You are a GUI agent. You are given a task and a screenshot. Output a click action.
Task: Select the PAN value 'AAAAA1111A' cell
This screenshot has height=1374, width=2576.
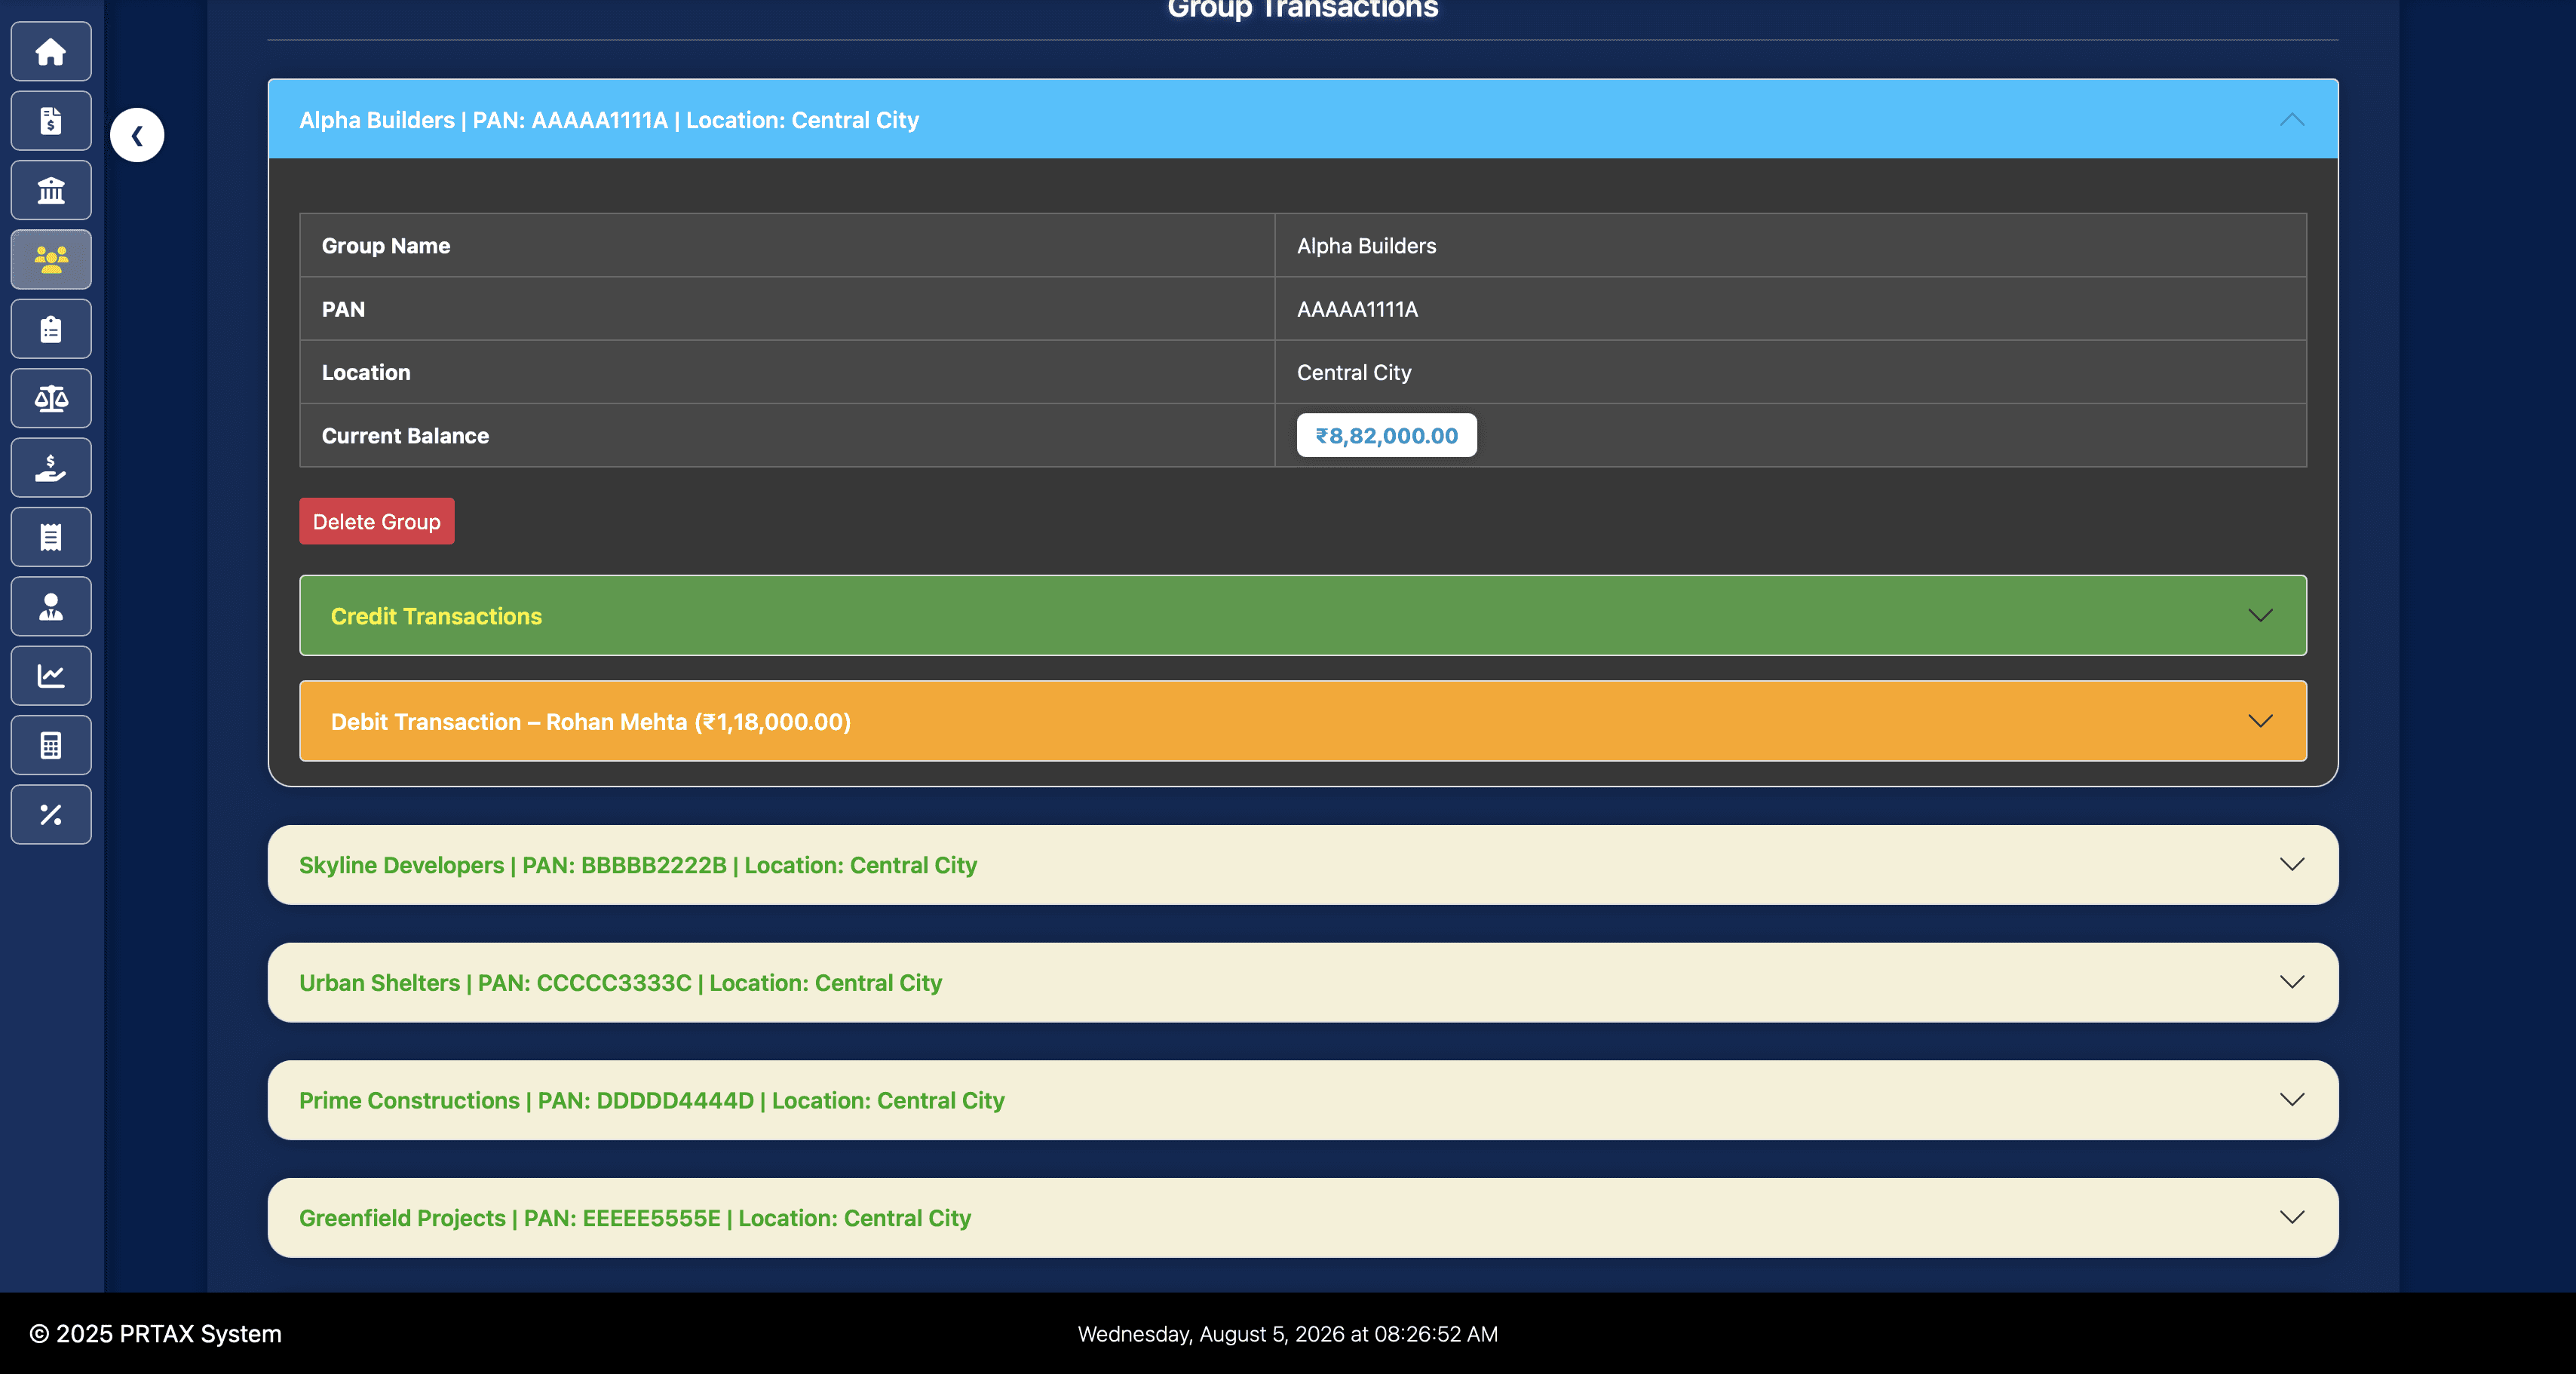pos(1791,308)
